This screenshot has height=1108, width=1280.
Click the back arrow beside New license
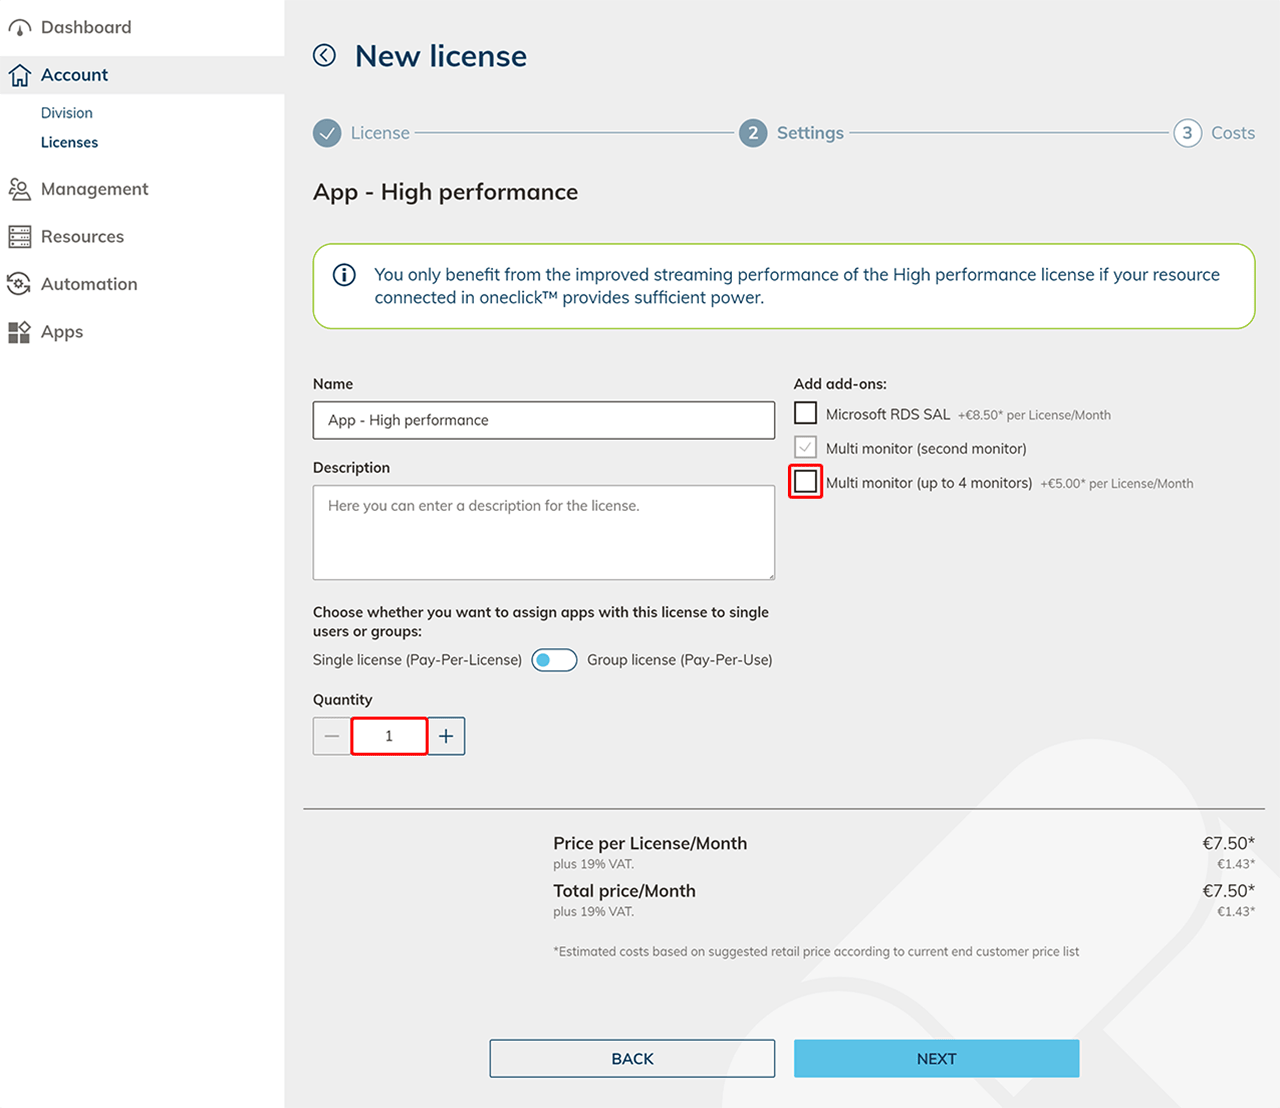click(324, 55)
